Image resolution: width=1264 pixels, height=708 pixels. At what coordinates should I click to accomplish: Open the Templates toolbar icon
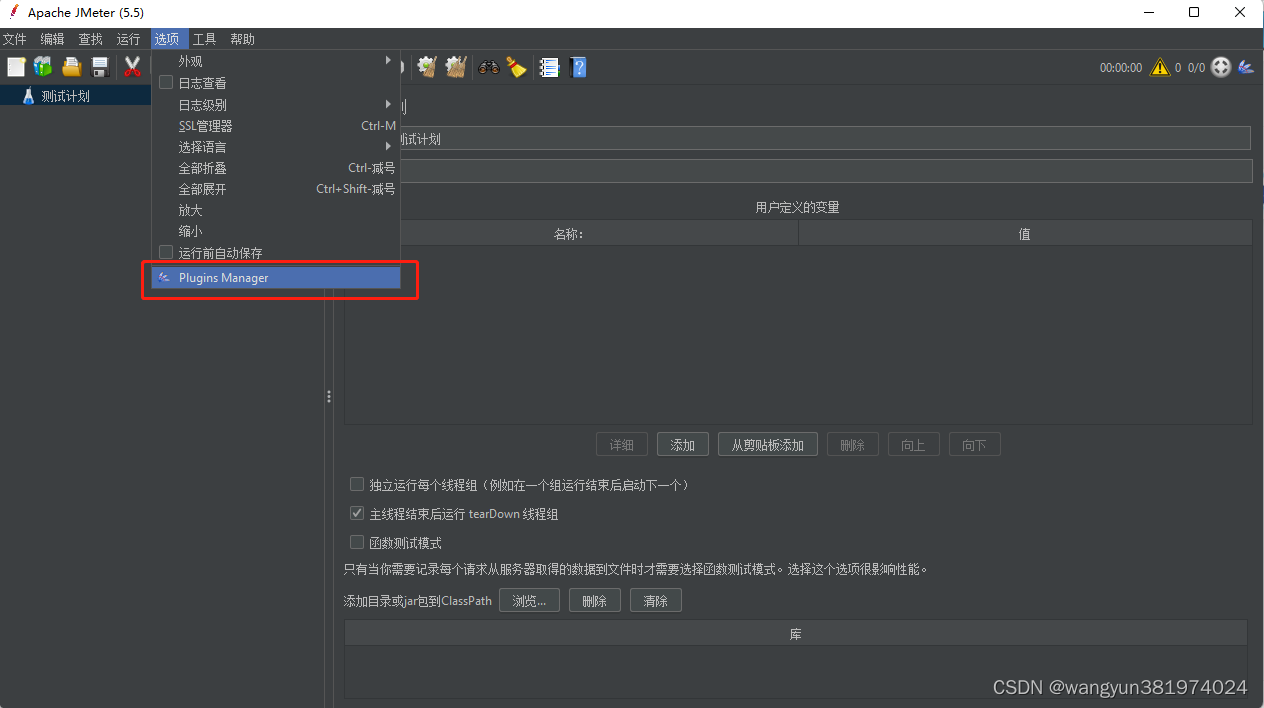point(43,67)
